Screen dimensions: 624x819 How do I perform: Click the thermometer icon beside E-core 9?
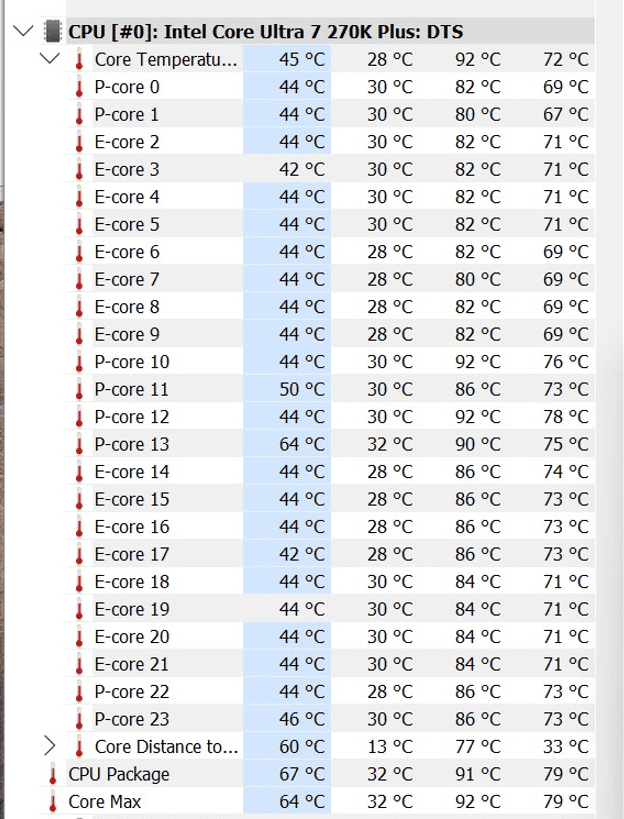[x=79, y=334]
